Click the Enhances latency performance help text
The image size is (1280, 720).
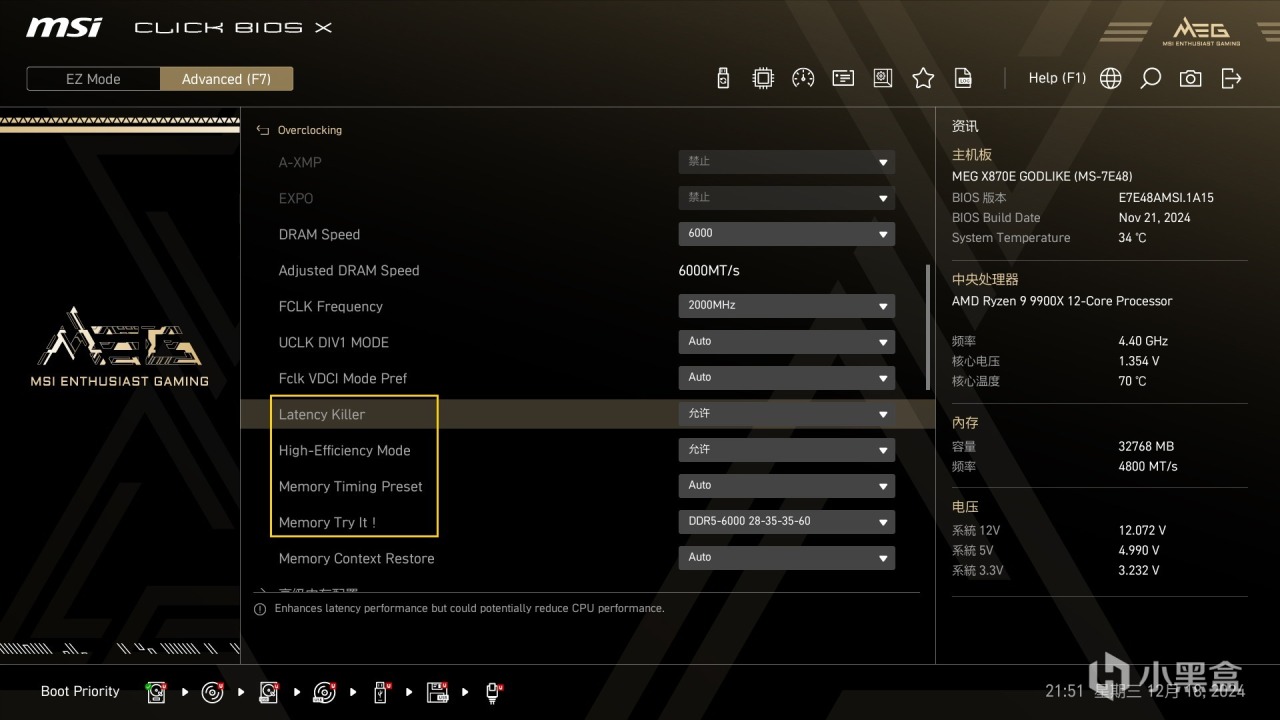click(x=469, y=608)
